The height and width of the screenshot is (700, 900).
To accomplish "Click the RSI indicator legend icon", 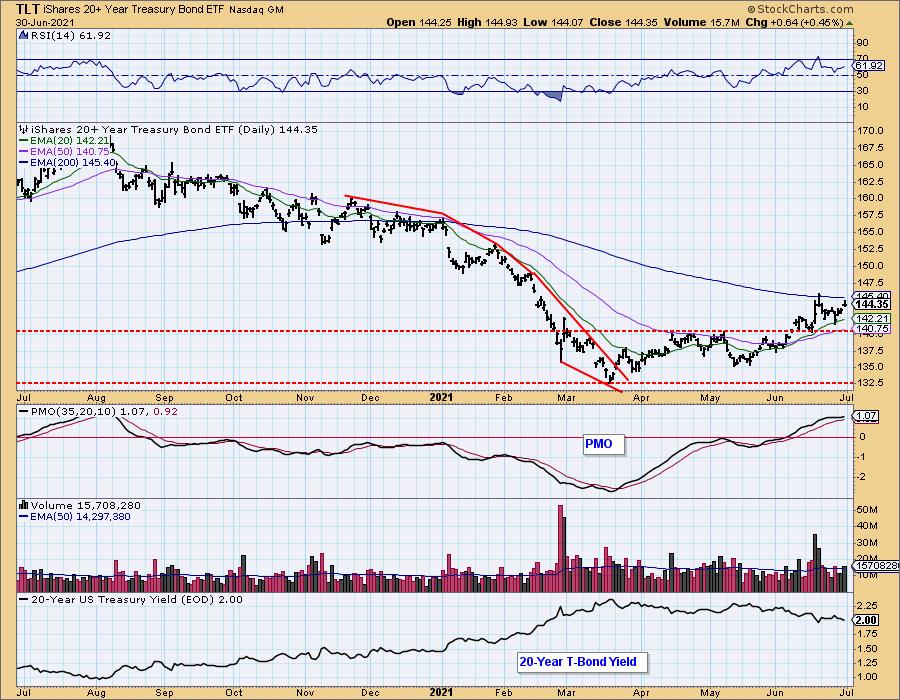I will click(23, 35).
